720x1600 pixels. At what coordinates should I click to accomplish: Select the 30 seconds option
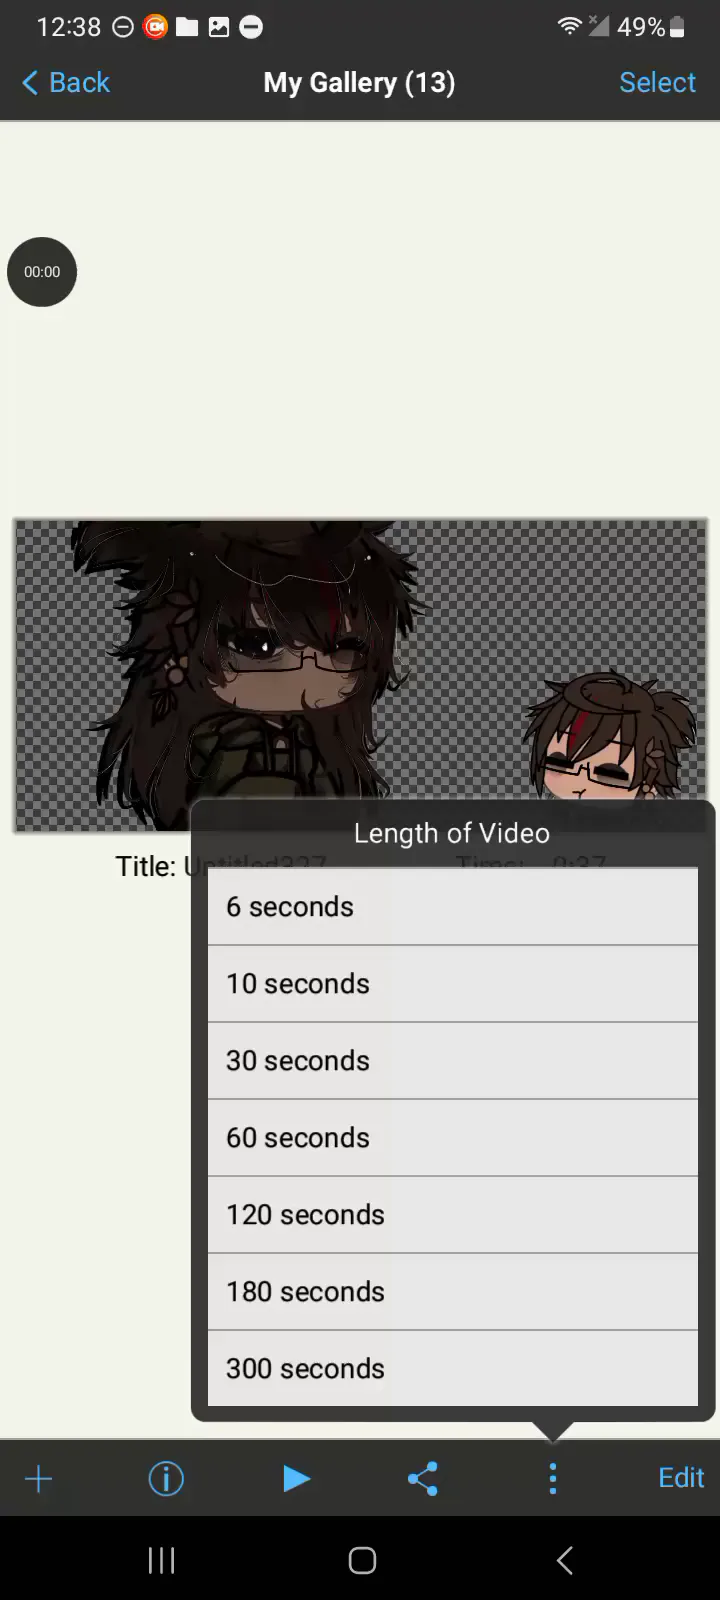pyautogui.click(x=453, y=1061)
